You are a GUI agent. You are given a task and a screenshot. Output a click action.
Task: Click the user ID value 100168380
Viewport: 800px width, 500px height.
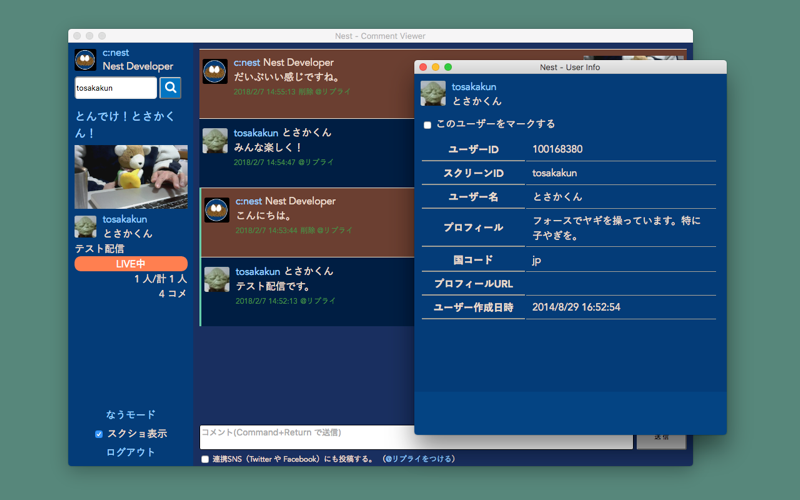click(558, 149)
